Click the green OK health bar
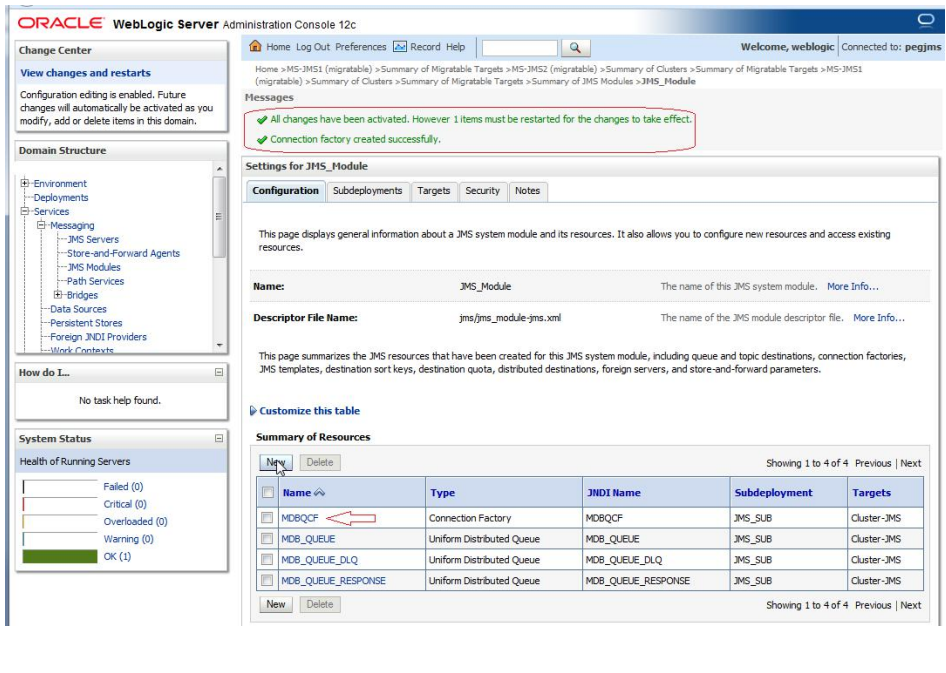The width and height of the screenshot is (946, 673). (60, 556)
